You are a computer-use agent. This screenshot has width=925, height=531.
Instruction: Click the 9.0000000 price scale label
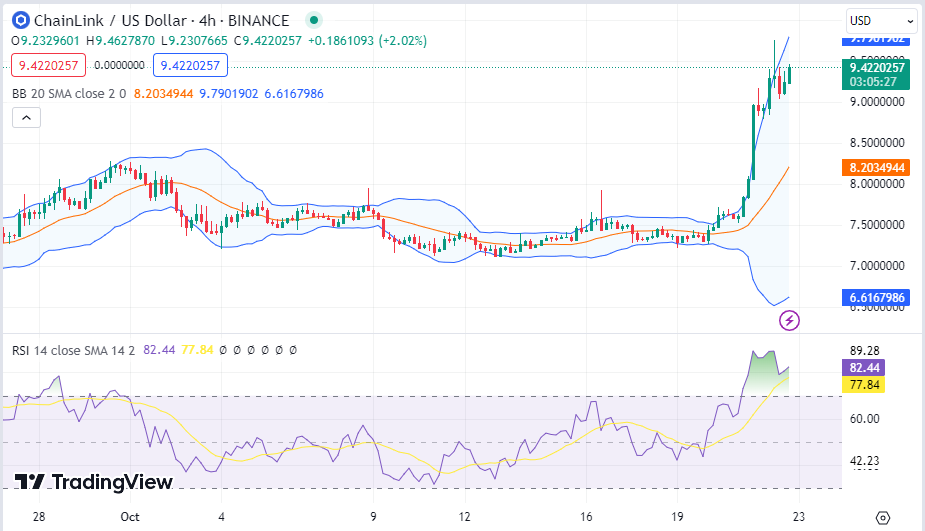(877, 102)
